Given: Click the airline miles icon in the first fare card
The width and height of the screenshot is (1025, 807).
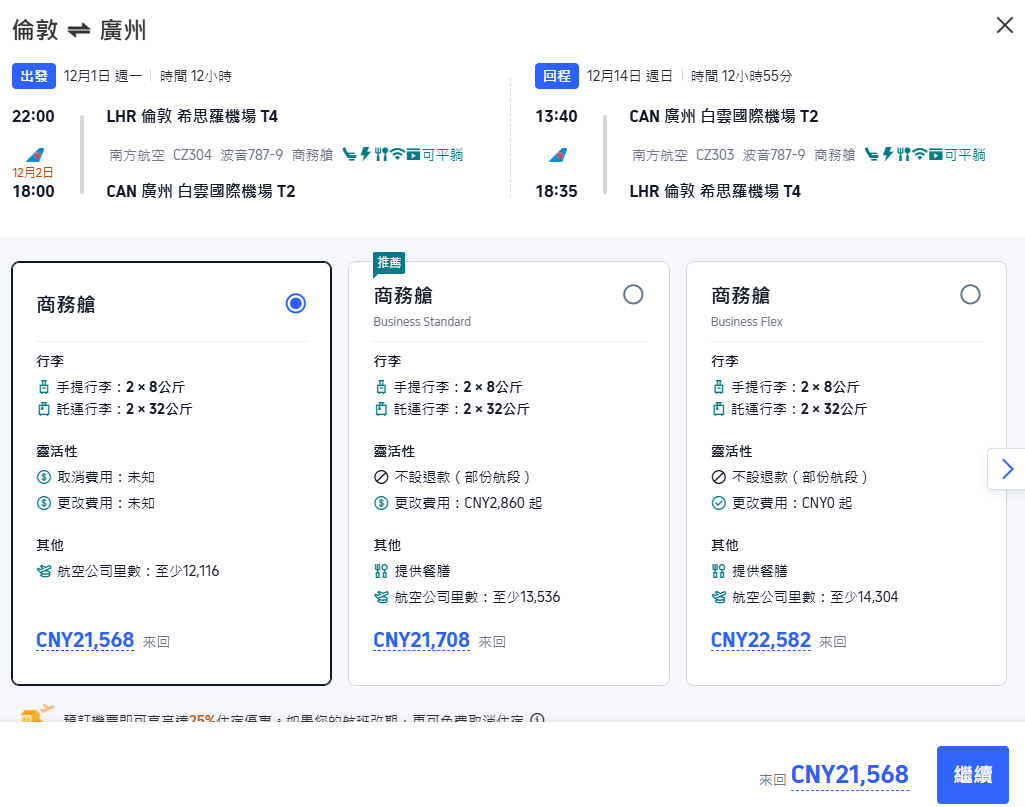Looking at the screenshot, I should click(x=44, y=571).
